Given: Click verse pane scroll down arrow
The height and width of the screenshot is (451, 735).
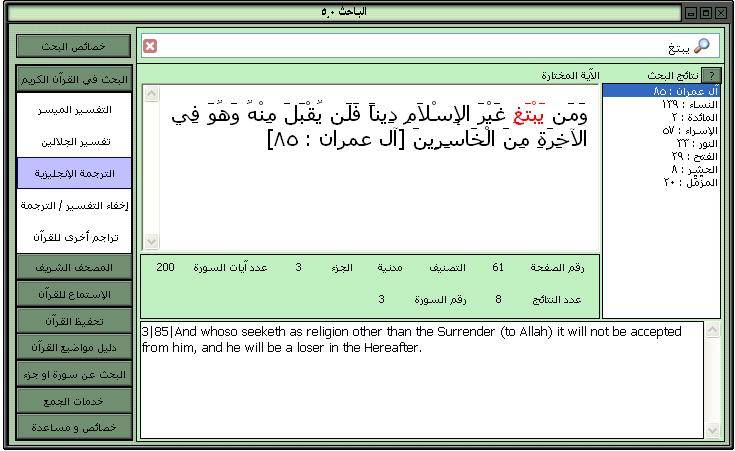Looking at the screenshot, I should (151, 241).
